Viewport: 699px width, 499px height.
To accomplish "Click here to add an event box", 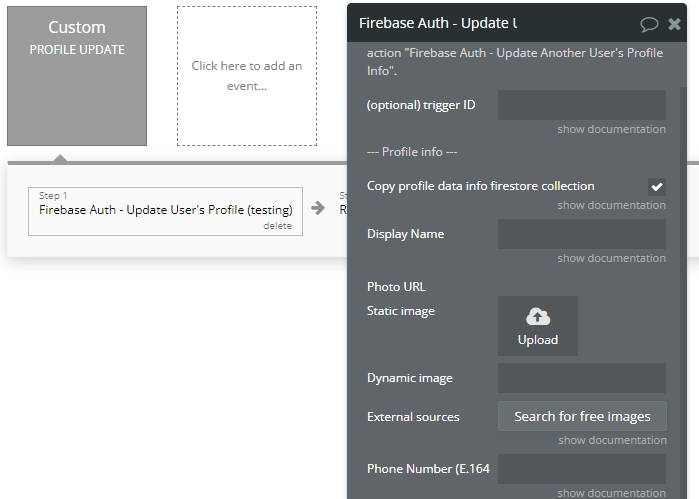I will [247, 76].
